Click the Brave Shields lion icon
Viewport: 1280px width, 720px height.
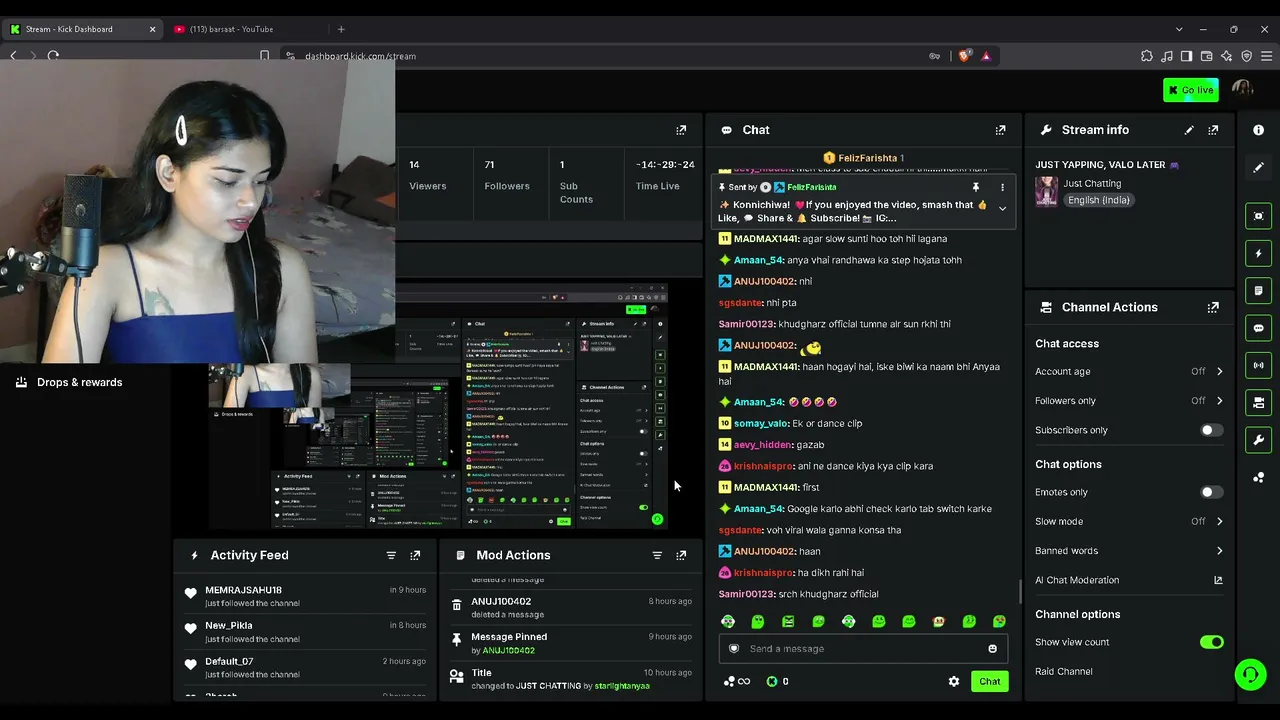click(x=964, y=56)
